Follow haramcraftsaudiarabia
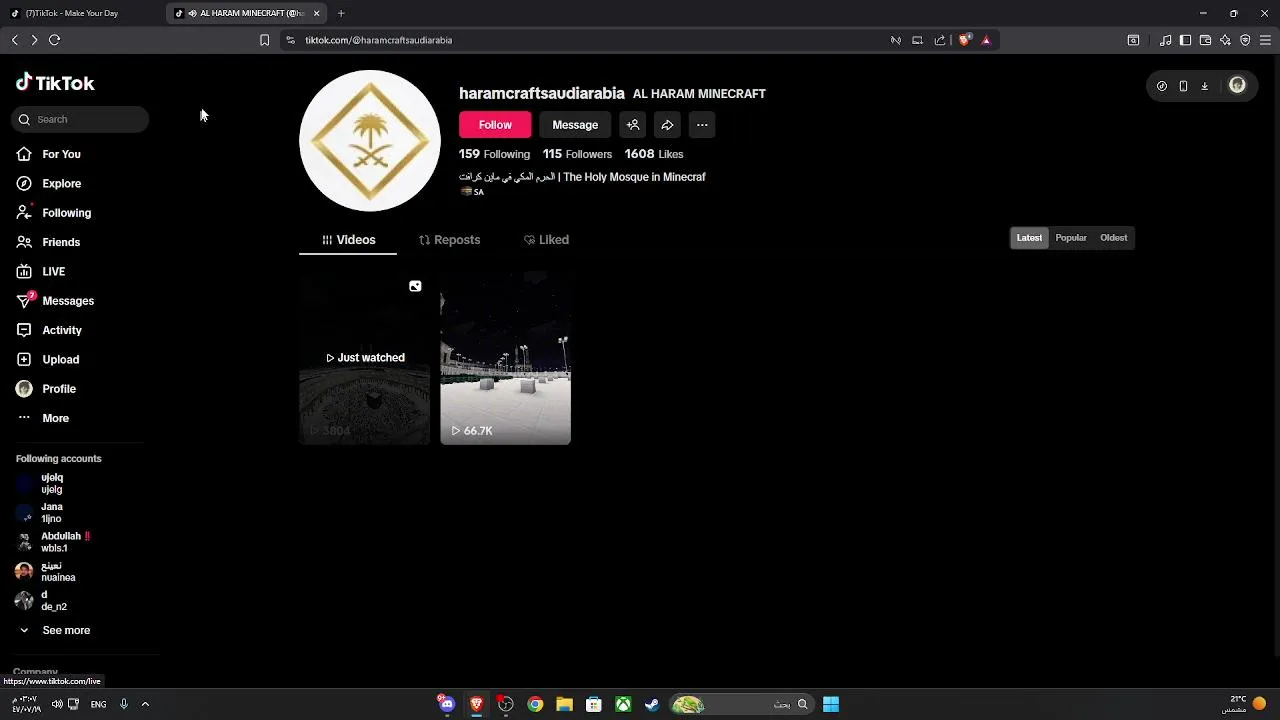The image size is (1280, 720). 495,125
